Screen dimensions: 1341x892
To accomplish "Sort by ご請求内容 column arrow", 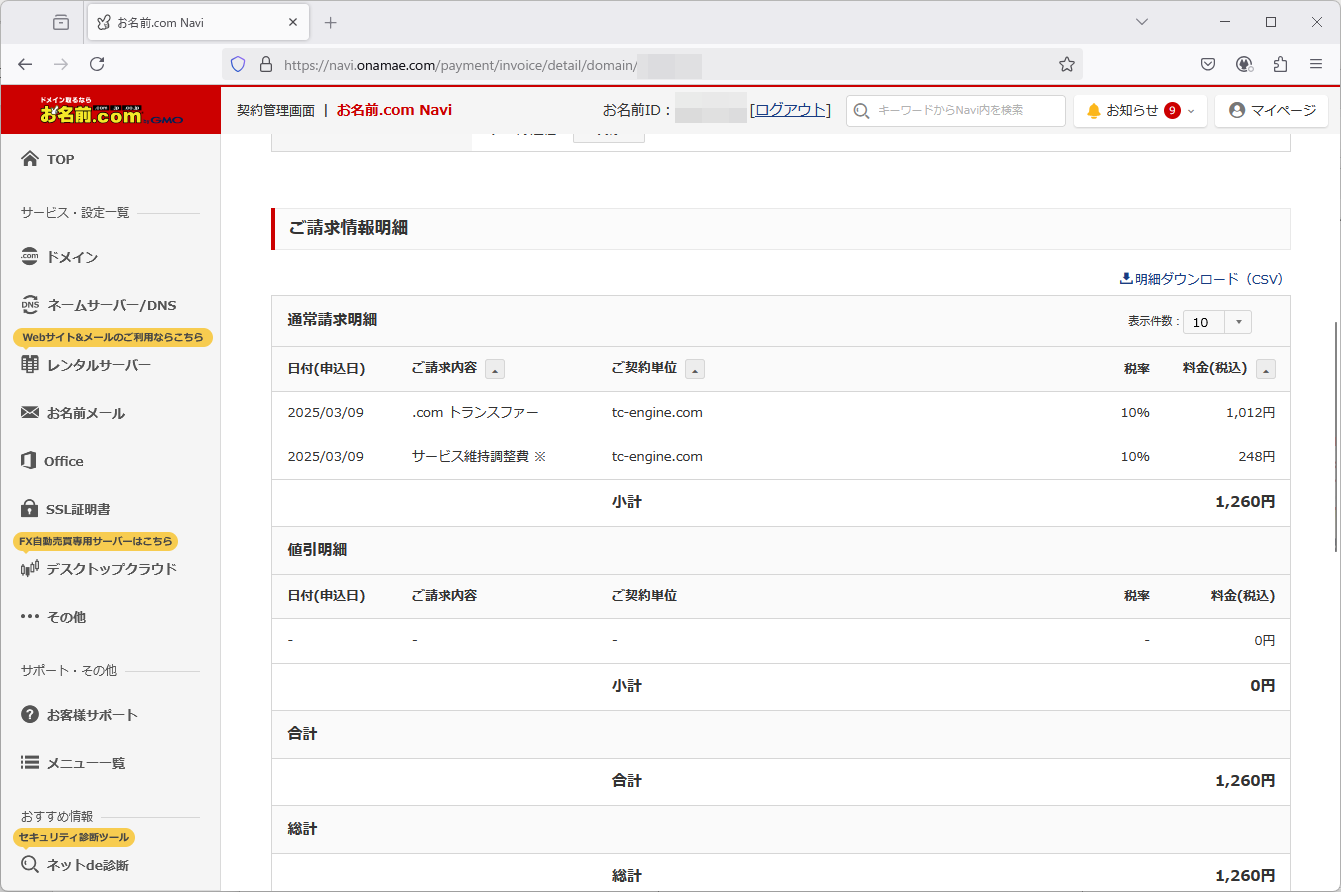I will pyautogui.click(x=495, y=369).
